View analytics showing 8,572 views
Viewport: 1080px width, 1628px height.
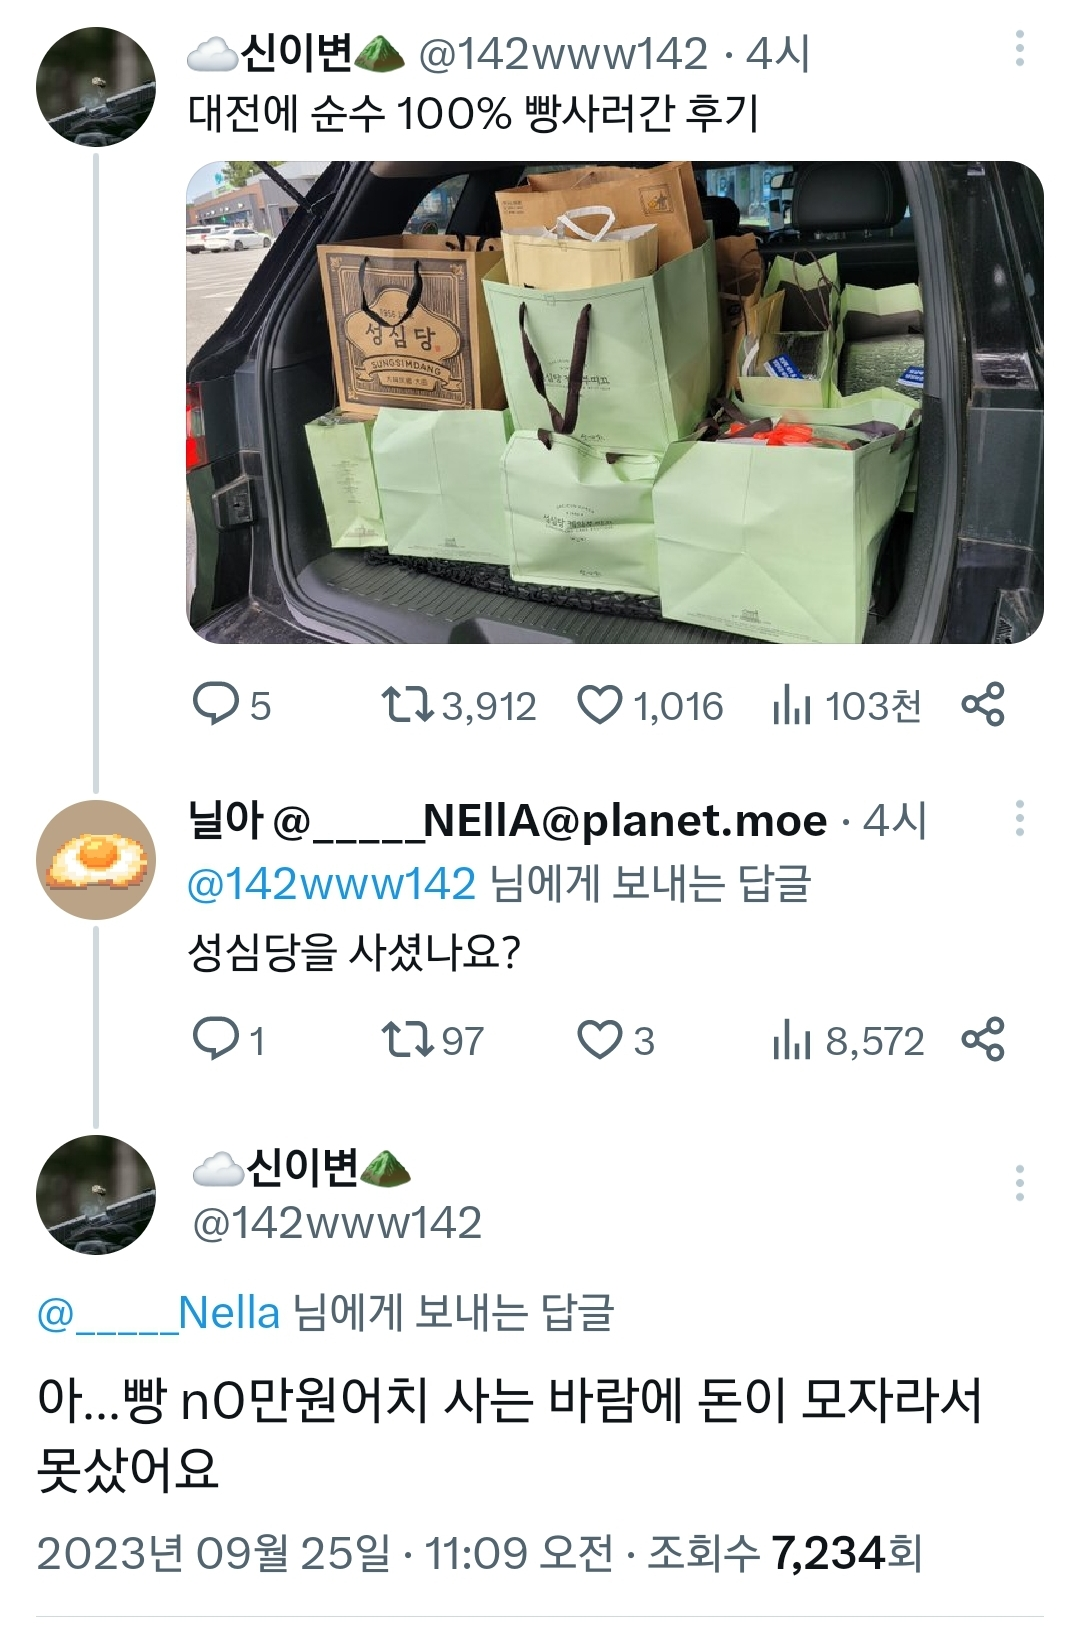pos(791,1041)
